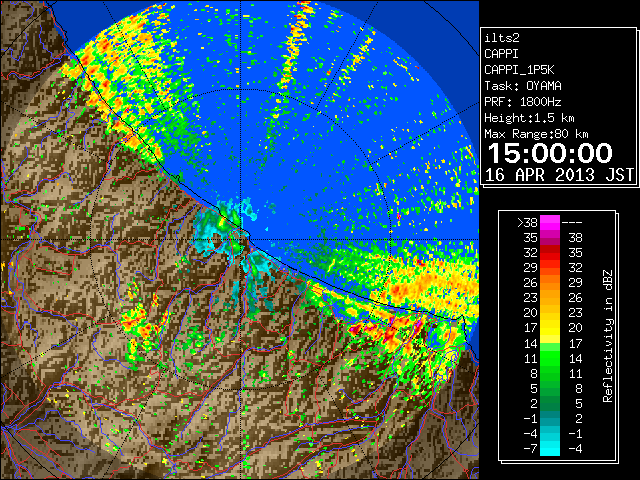Screen dimensions: 640x480
Task: Click the '---' entry at legend top right
Action: pyautogui.click(x=572, y=223)
